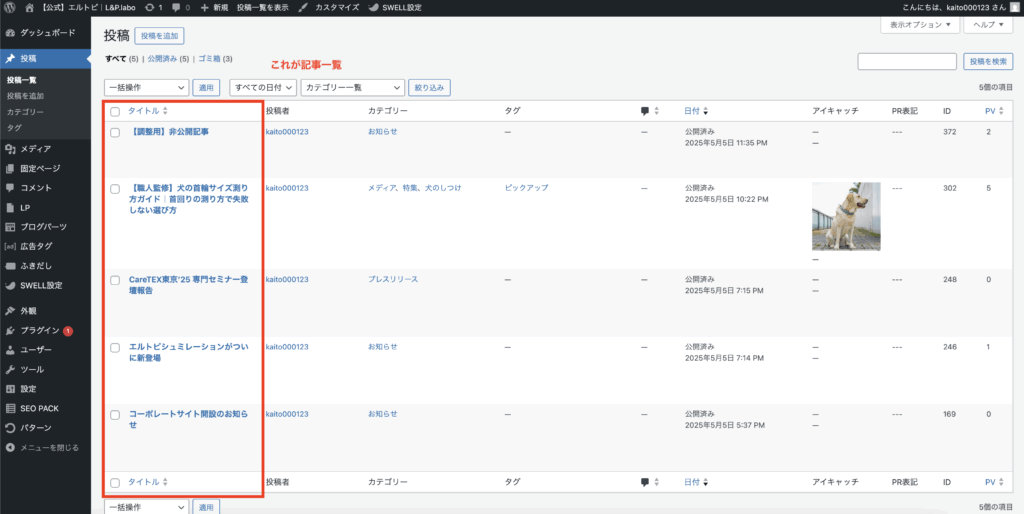The height and width of the screenshot is (514, 1024).
Task: Click the 投稿を追加 button beside heading
Action: pyautogui.click(x=160, y=36)
